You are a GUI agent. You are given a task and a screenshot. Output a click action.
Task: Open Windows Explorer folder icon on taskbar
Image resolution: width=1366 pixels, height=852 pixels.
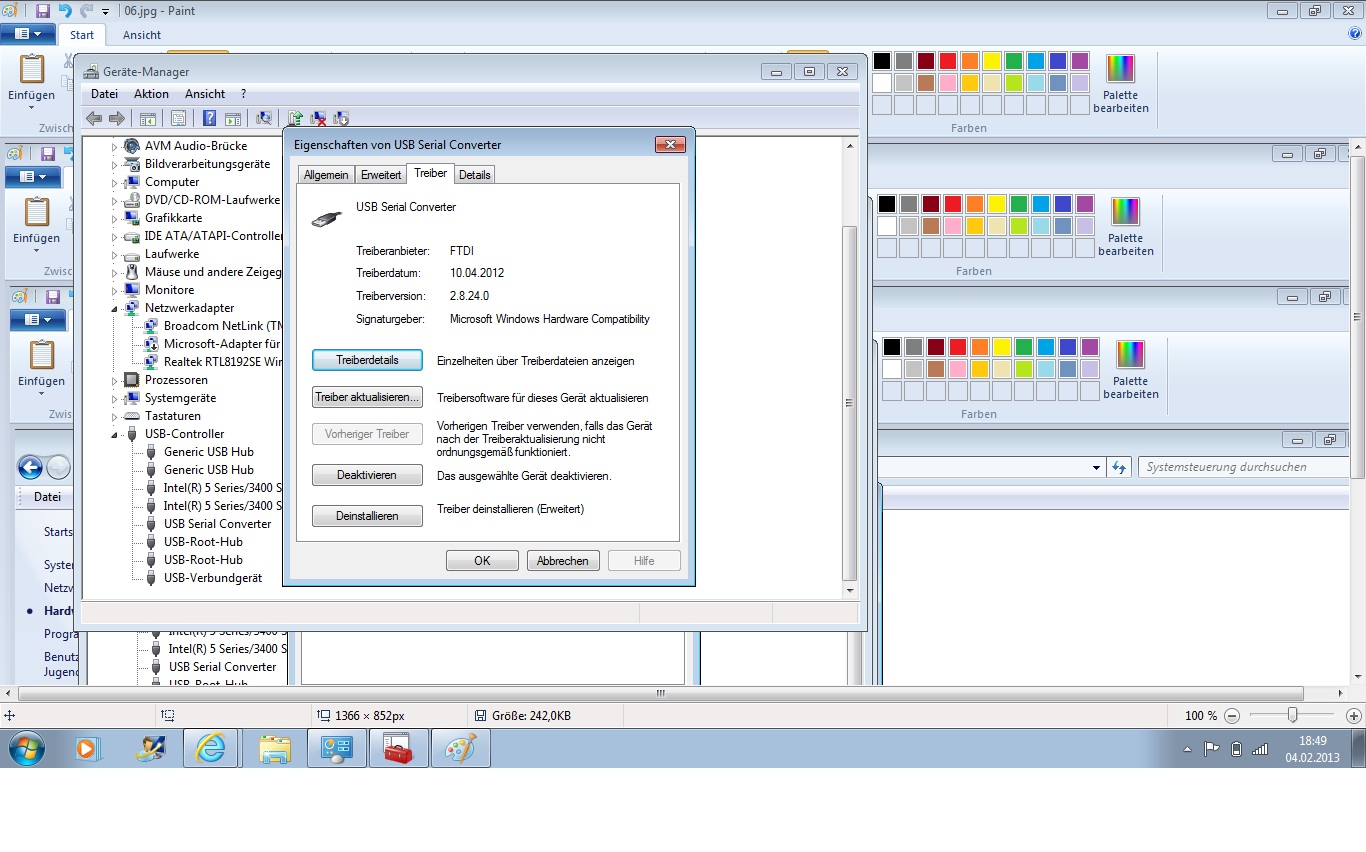point(274,748)
